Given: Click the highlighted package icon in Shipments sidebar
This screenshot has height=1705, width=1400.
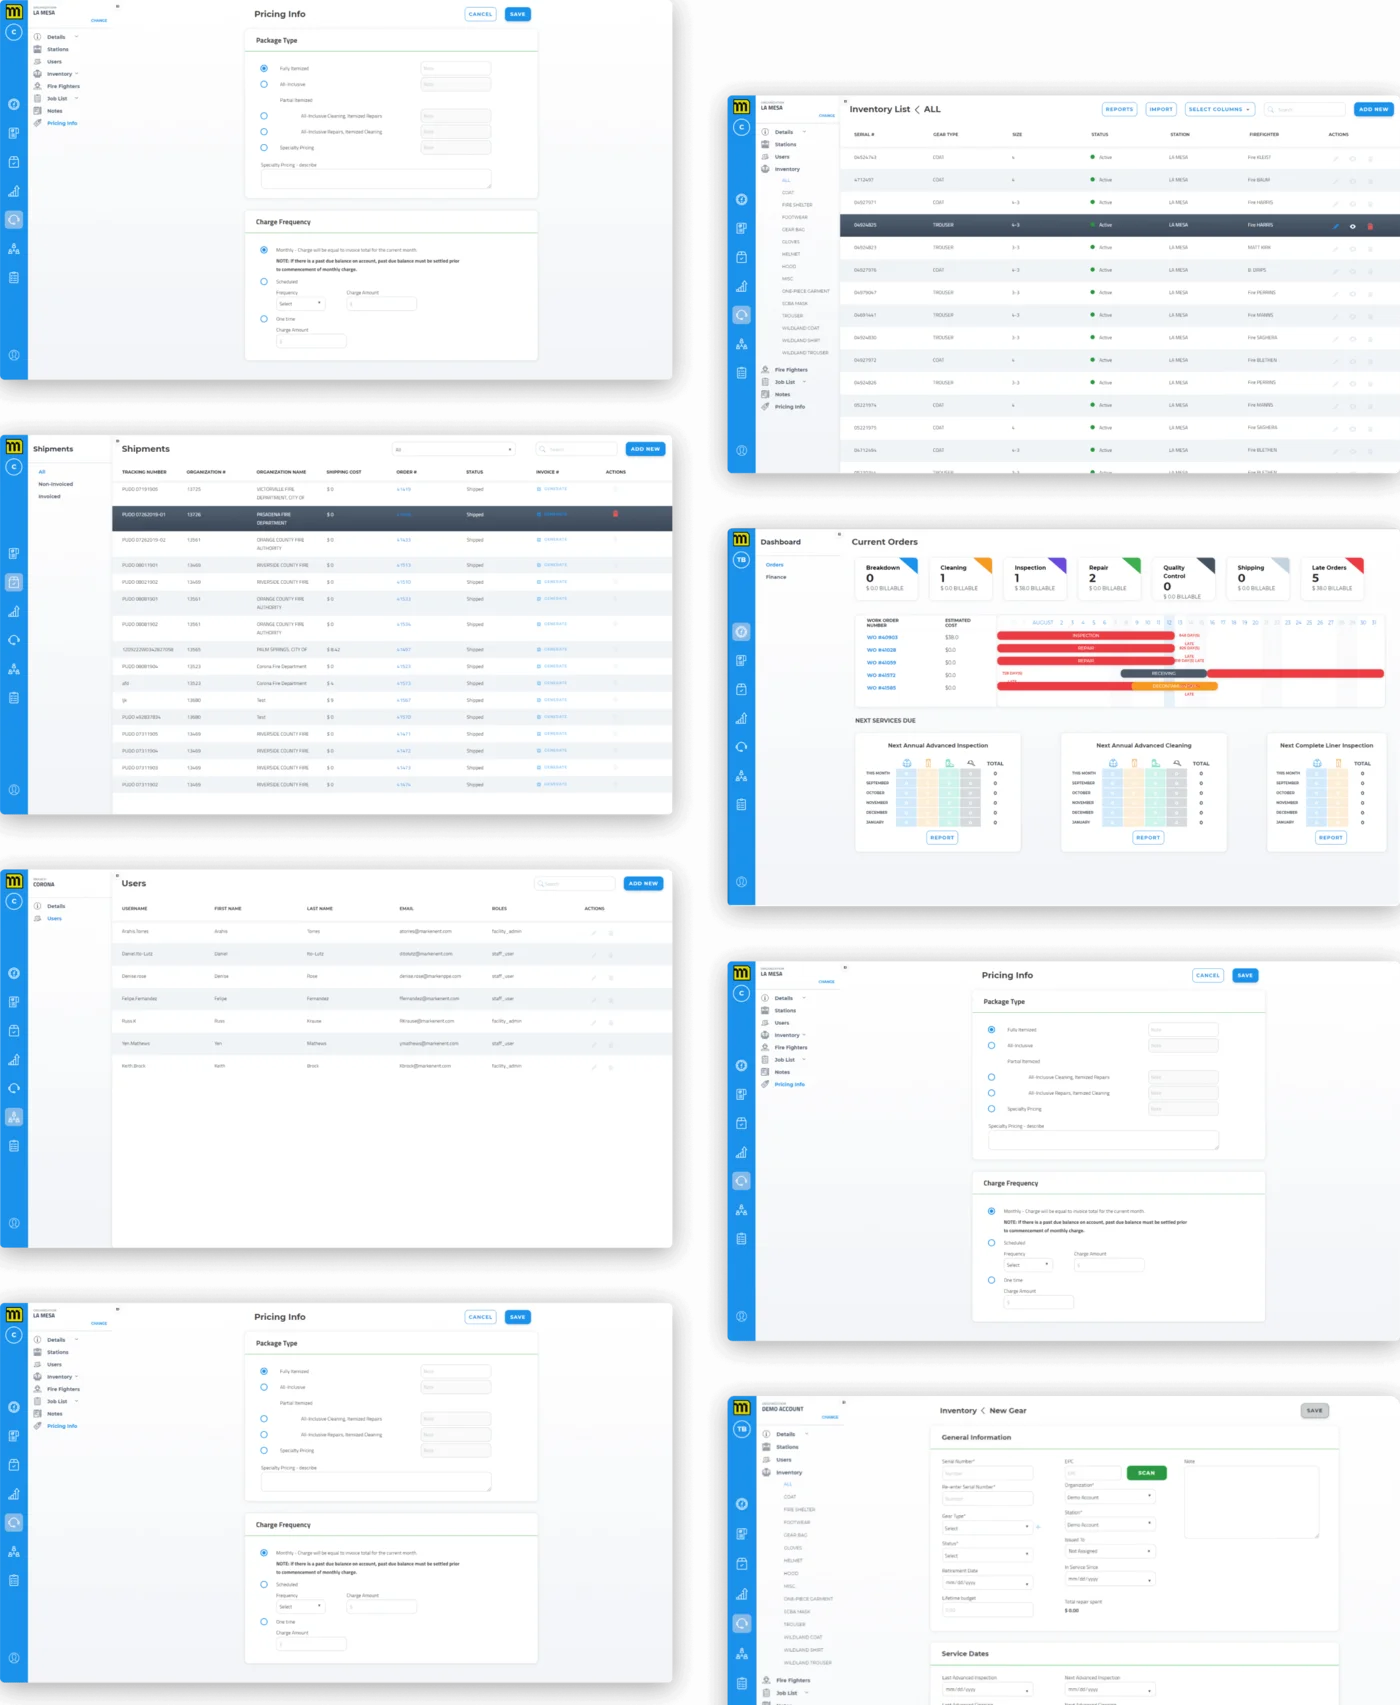Looking at the screenshot, I should 14,582.
